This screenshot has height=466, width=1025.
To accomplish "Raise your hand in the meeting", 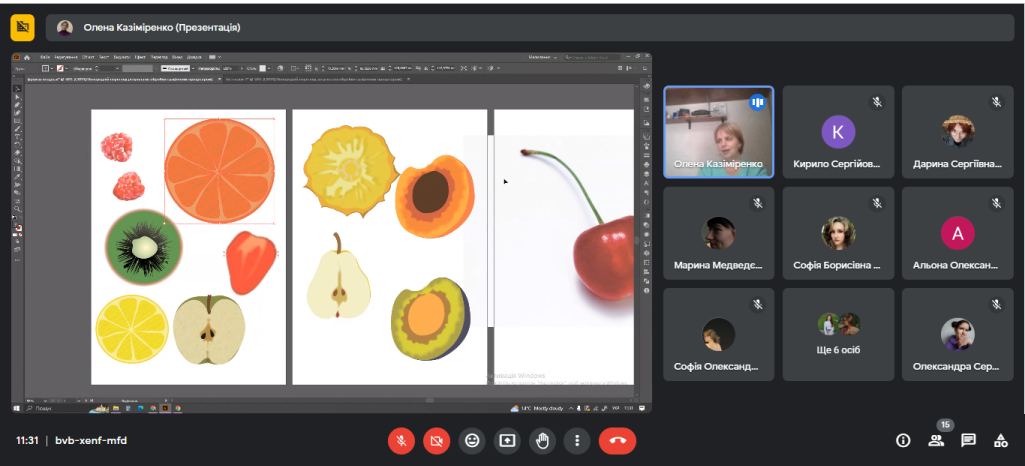I will (542, 440).
